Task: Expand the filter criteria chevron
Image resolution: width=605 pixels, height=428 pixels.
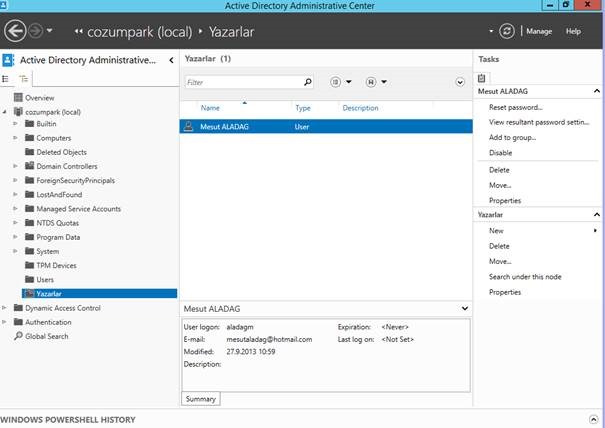Action: coord(460,82)
